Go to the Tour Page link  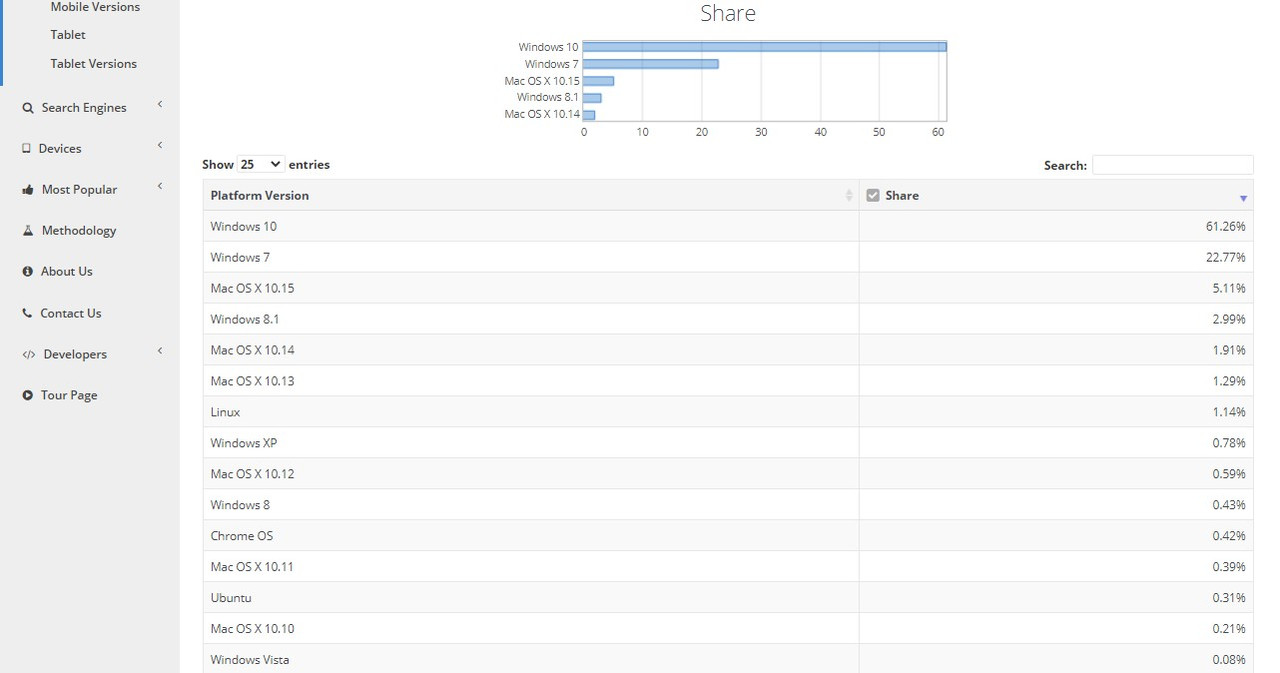69,396
